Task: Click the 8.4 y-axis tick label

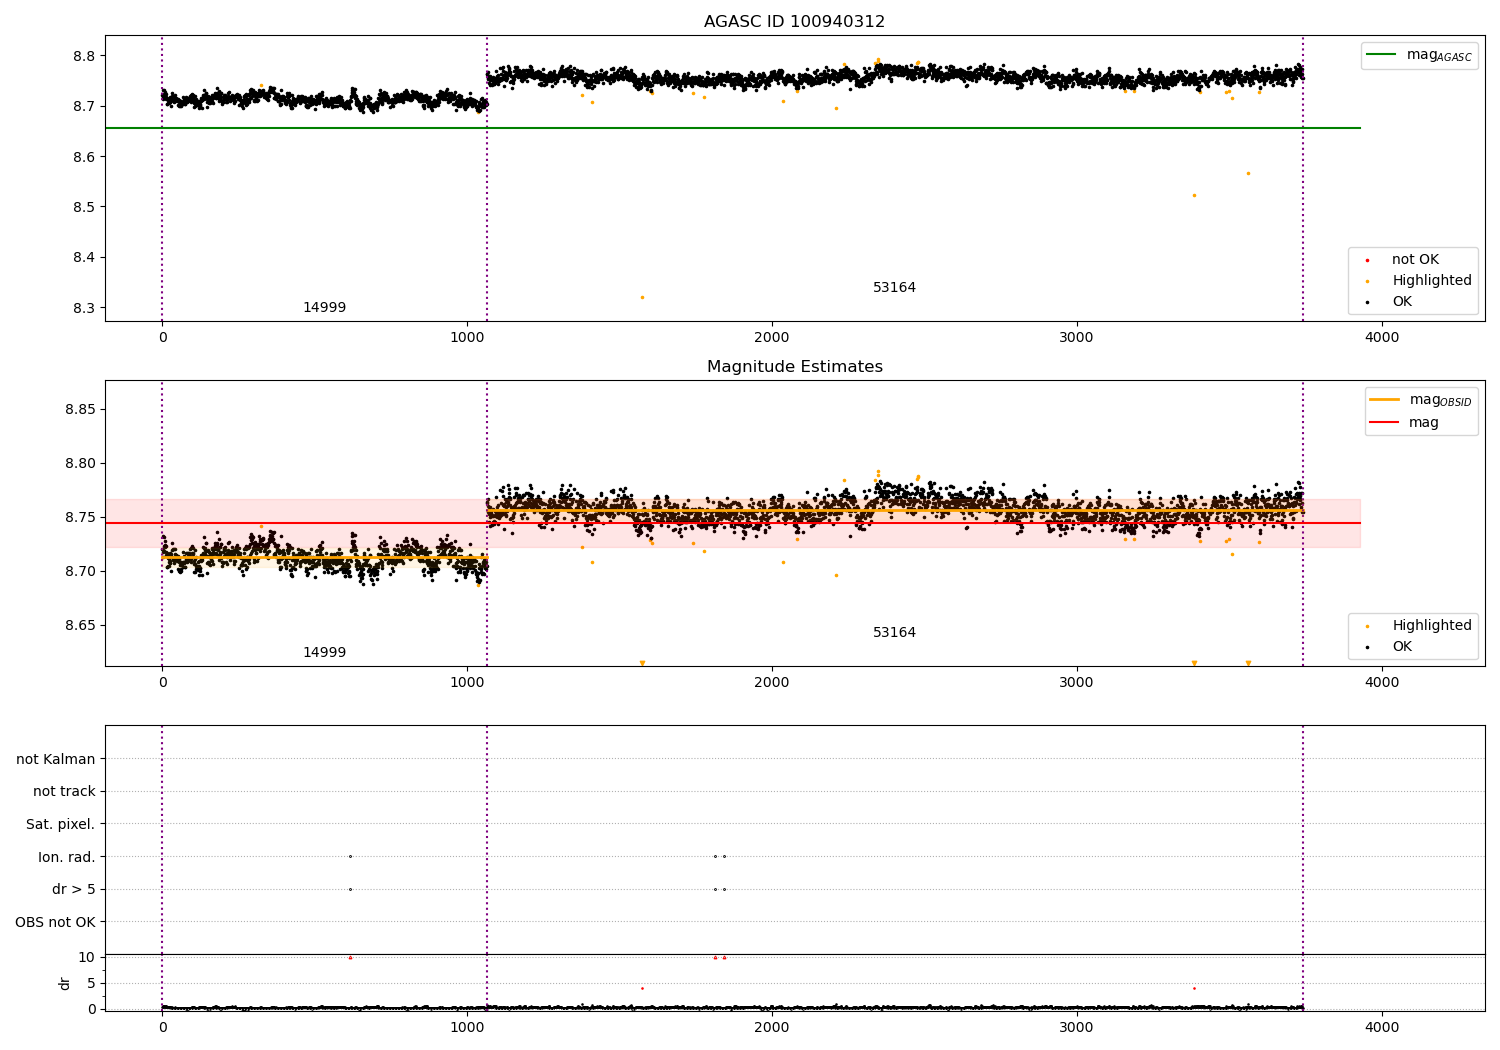Action: point(84,257)
